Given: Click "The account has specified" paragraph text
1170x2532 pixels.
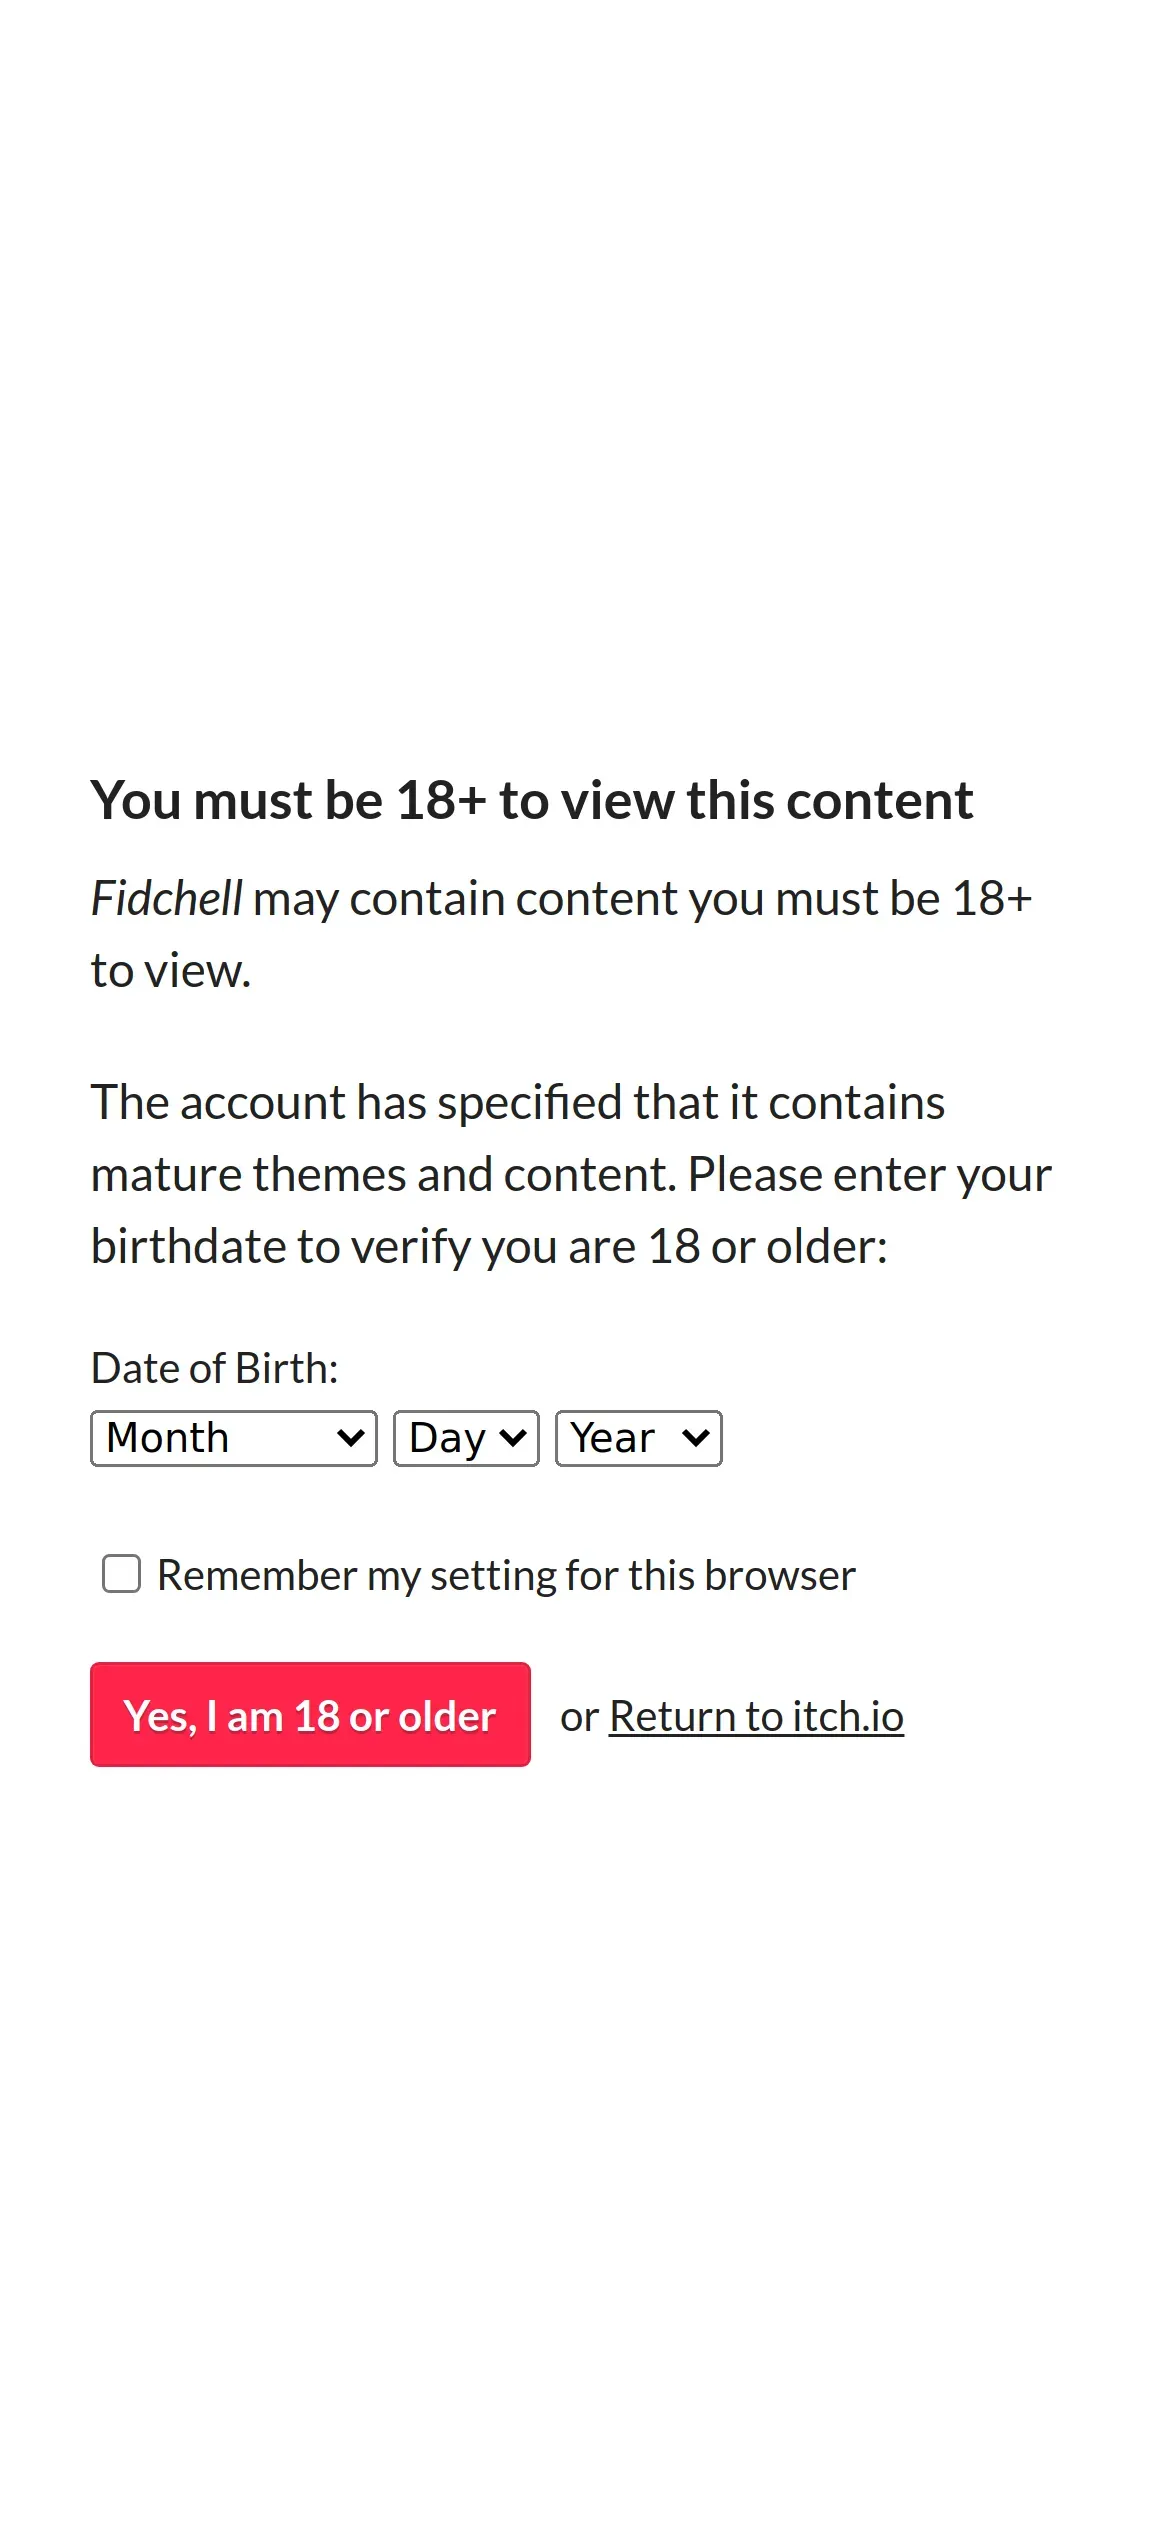Looking at the screenshot, I should pyautogui.click(x=517, y=1103).
